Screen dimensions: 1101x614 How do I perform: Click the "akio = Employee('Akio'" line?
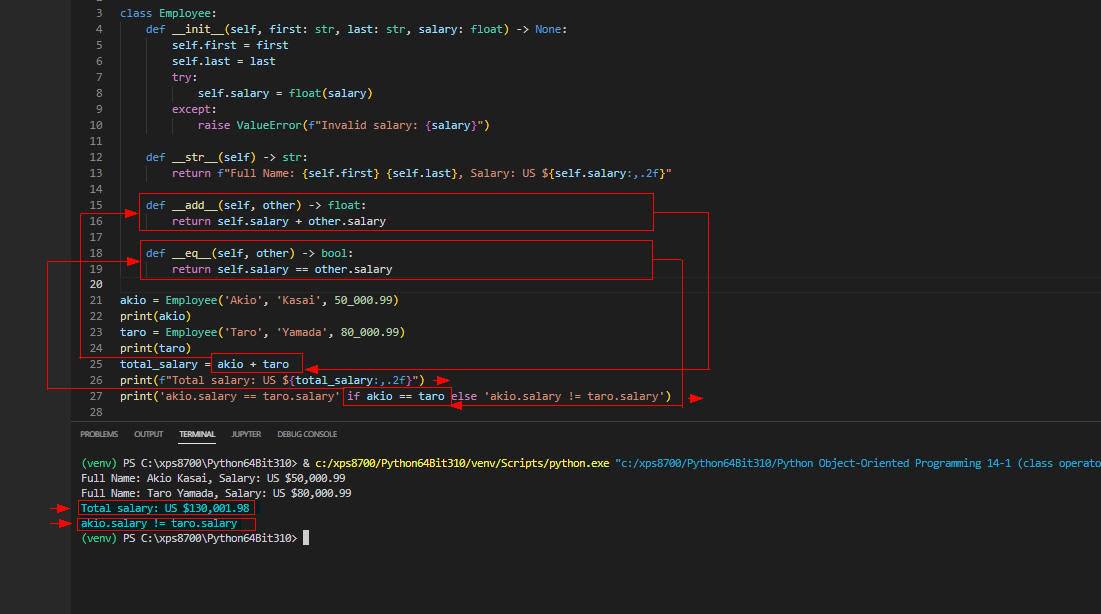coord(259,301)
